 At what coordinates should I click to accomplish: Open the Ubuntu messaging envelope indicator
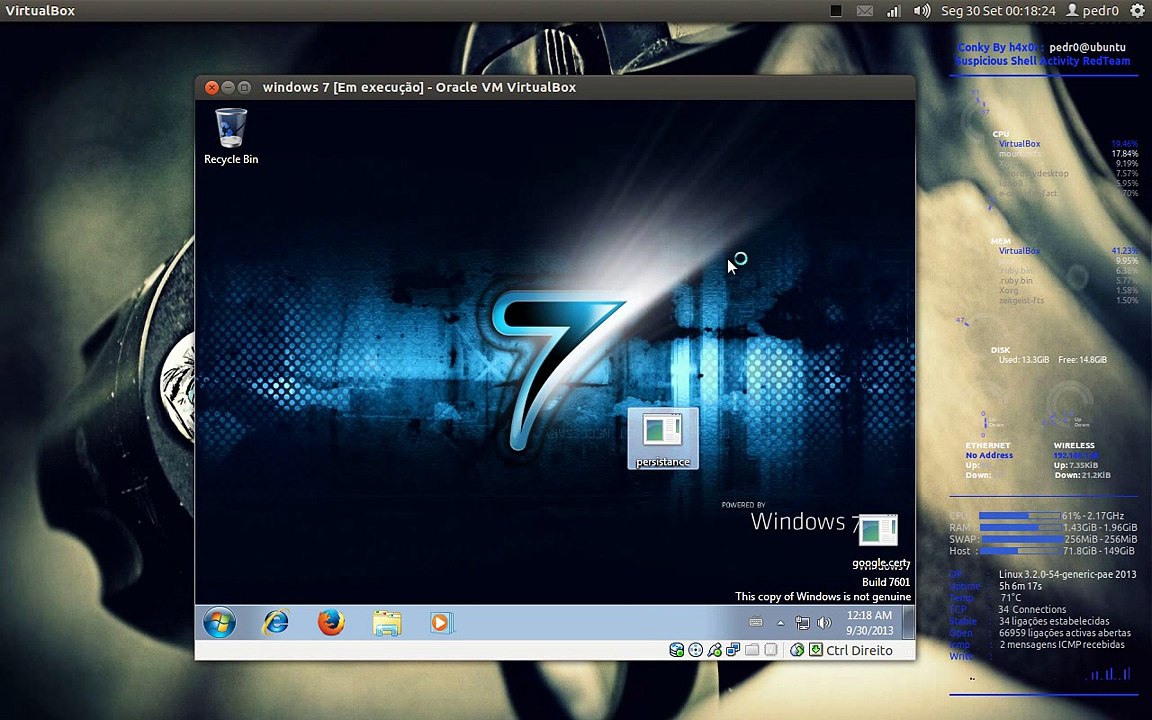tap(865, 10)
